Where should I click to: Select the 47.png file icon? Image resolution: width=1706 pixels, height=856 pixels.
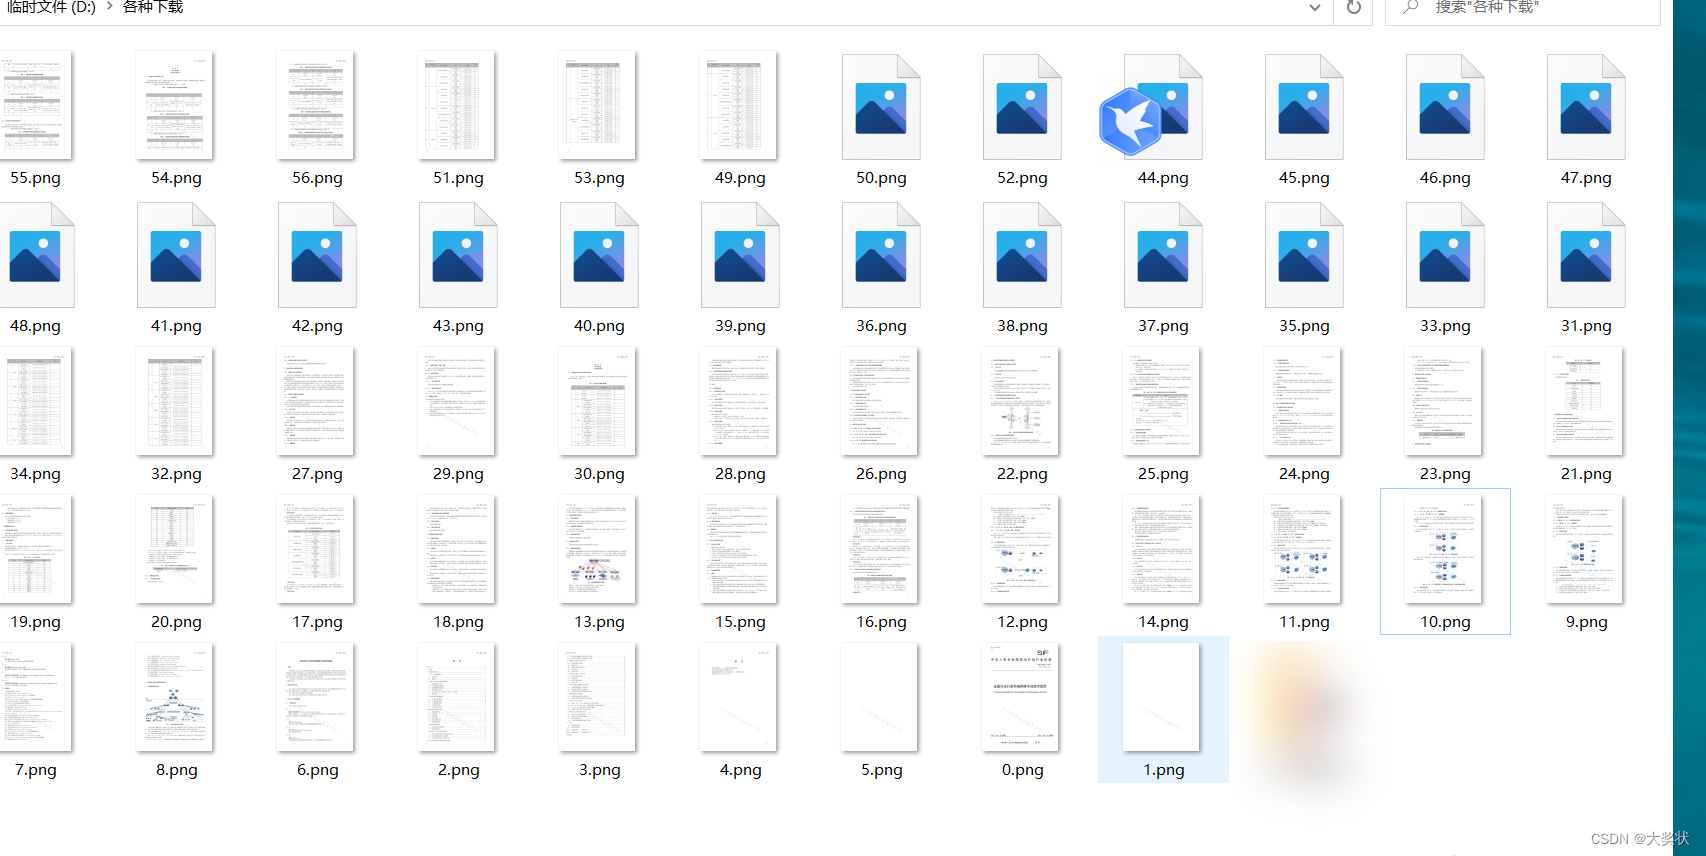(x=1586, y=107)
